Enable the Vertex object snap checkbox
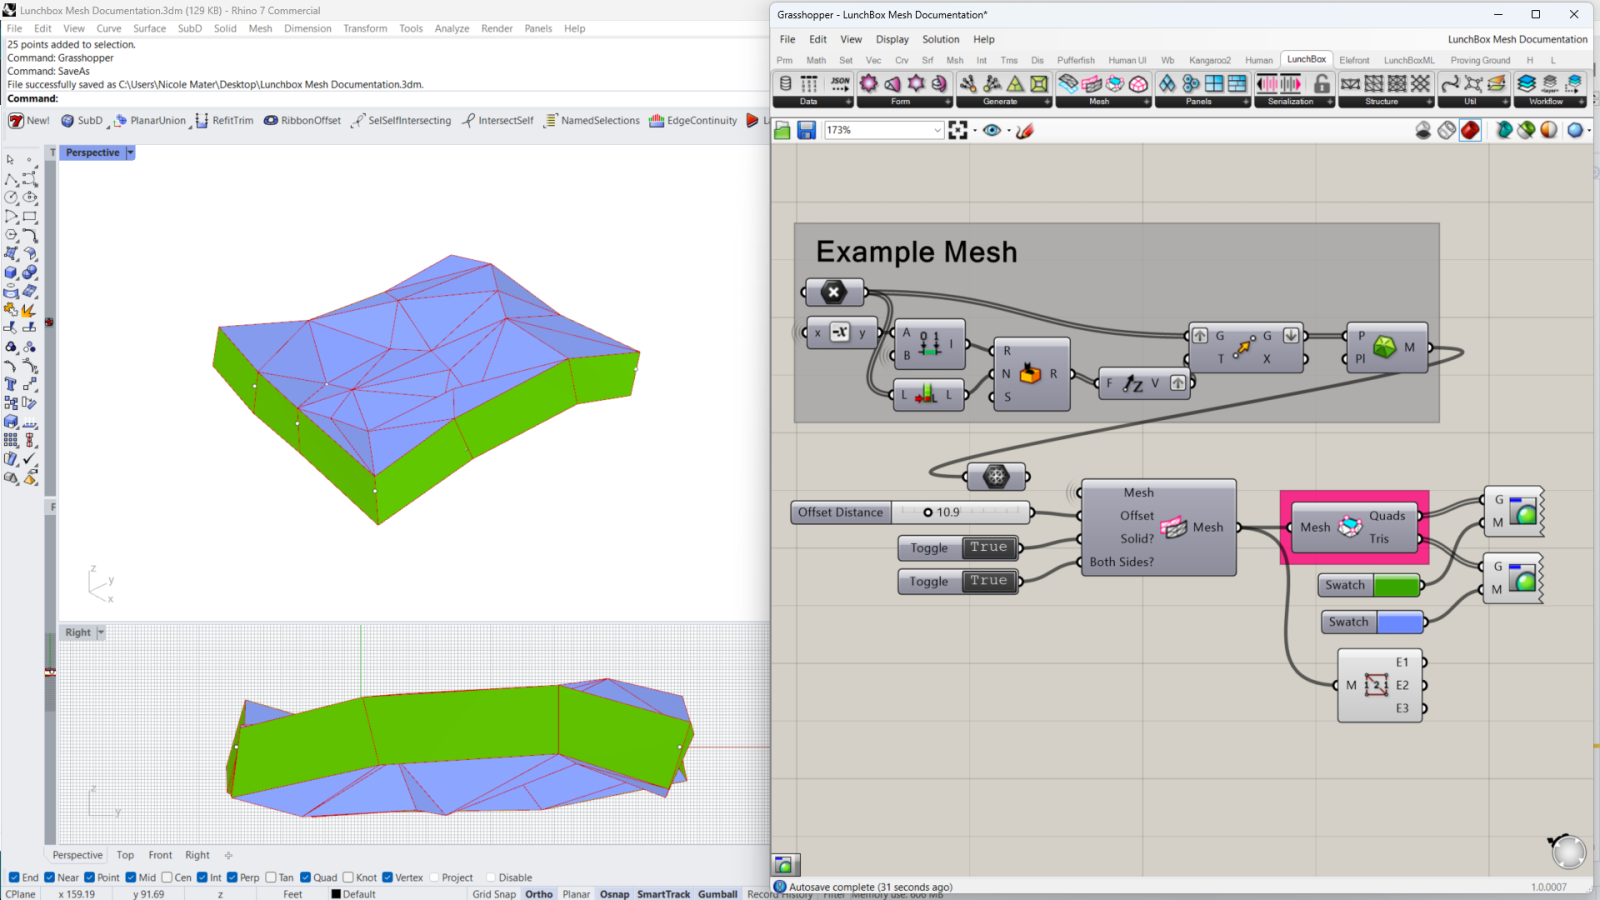Viewport: 1600px width, 900px height. coord(388,877)
